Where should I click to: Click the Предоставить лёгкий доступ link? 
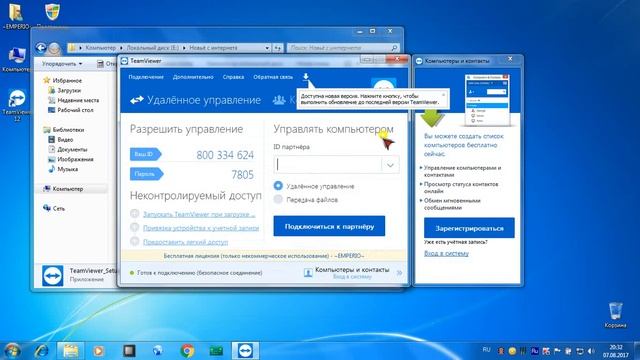tap(185, 242)
